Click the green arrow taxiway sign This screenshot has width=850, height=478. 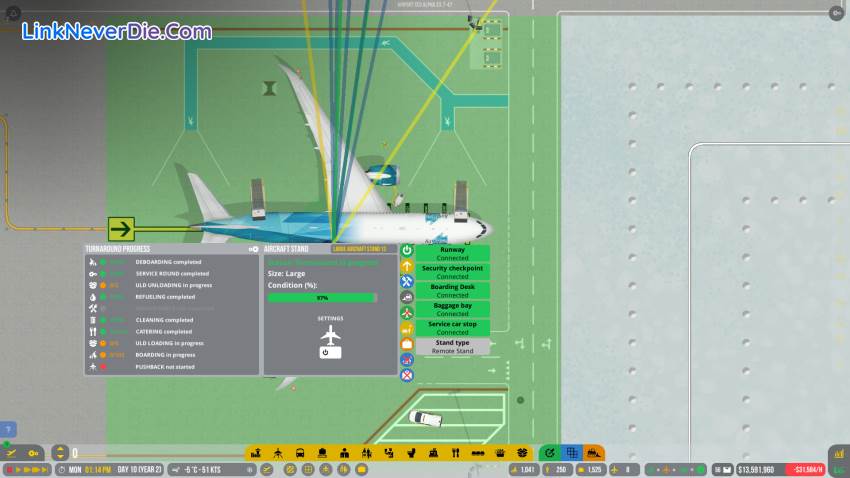(x=121, y=229)
